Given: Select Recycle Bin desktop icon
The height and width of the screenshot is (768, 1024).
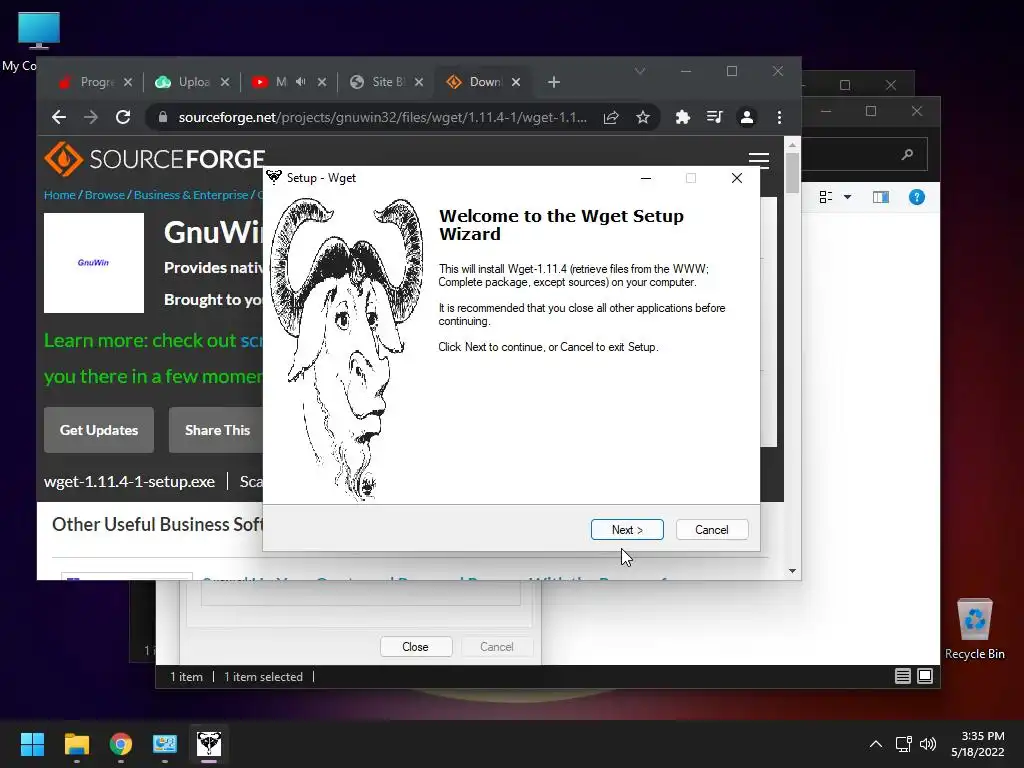Looking at the screenshot, I should click(x=974, y=629).
